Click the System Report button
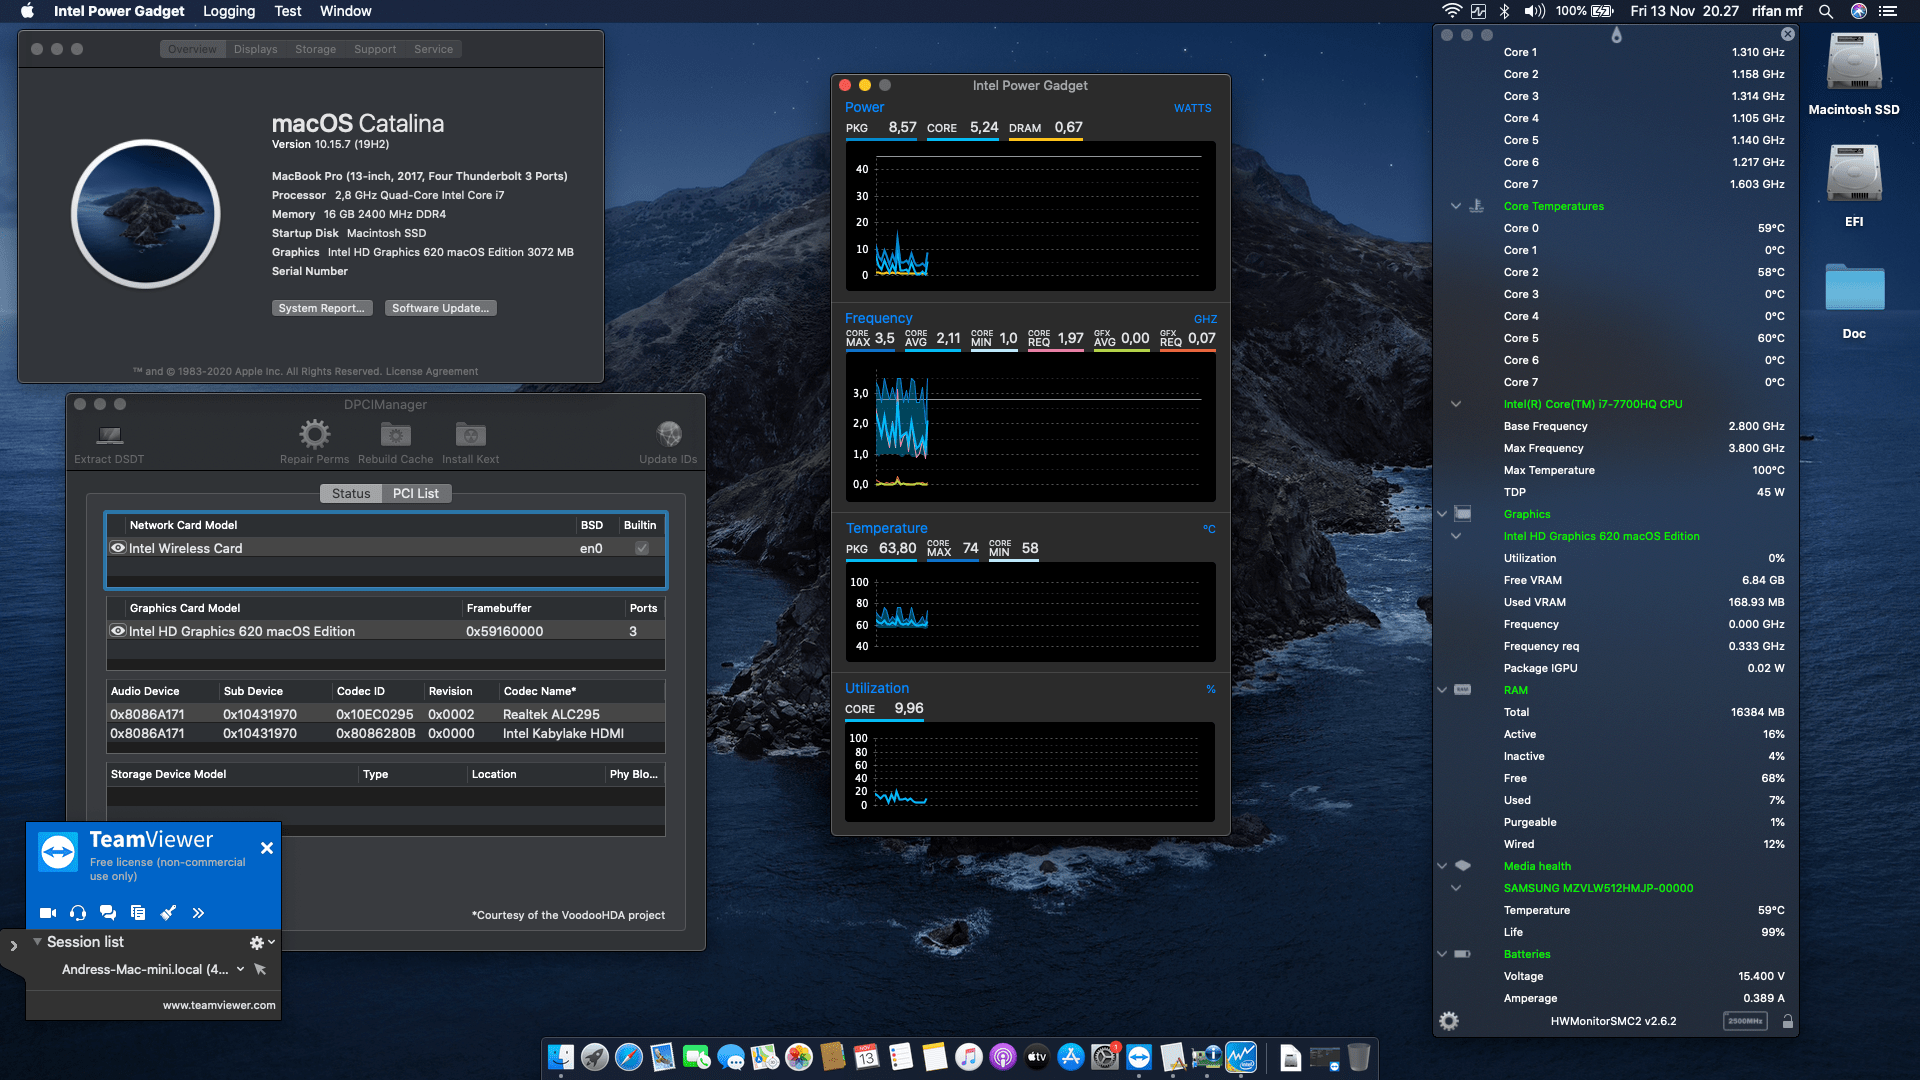The image size is (1920, 1080). [322, 307]
